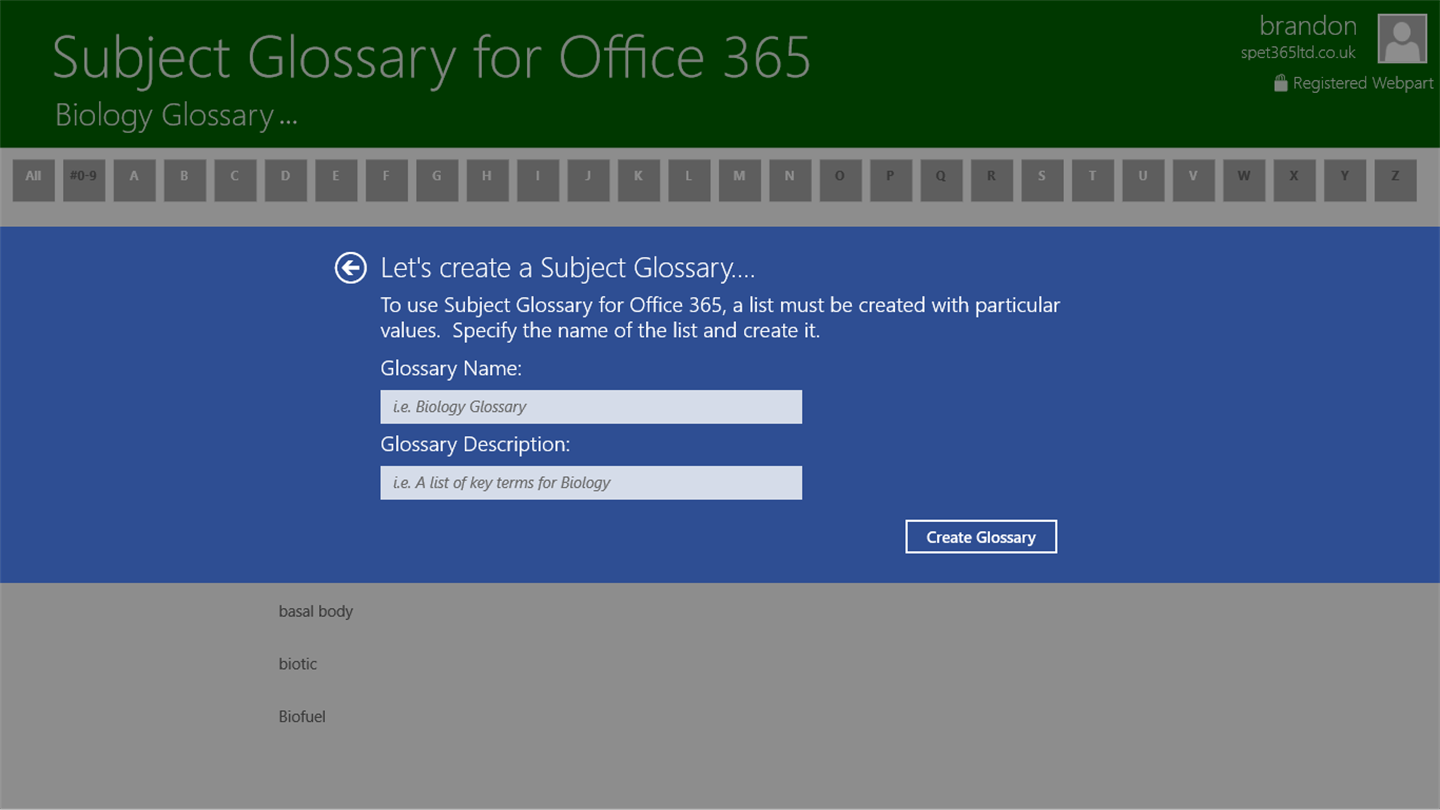Filter glossary by letter Y

1345,181
